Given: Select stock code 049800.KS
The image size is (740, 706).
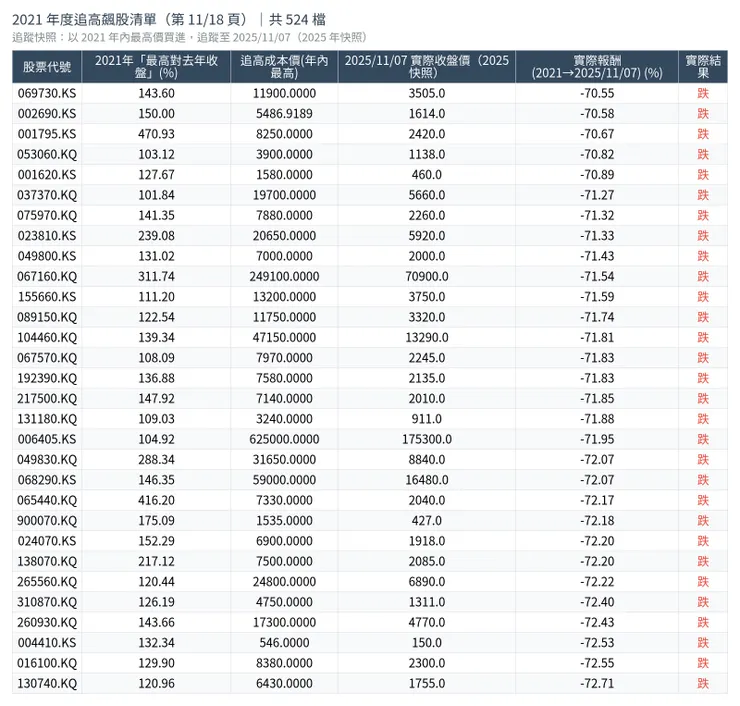Looking at the screenshot, I should coord(47,256).
